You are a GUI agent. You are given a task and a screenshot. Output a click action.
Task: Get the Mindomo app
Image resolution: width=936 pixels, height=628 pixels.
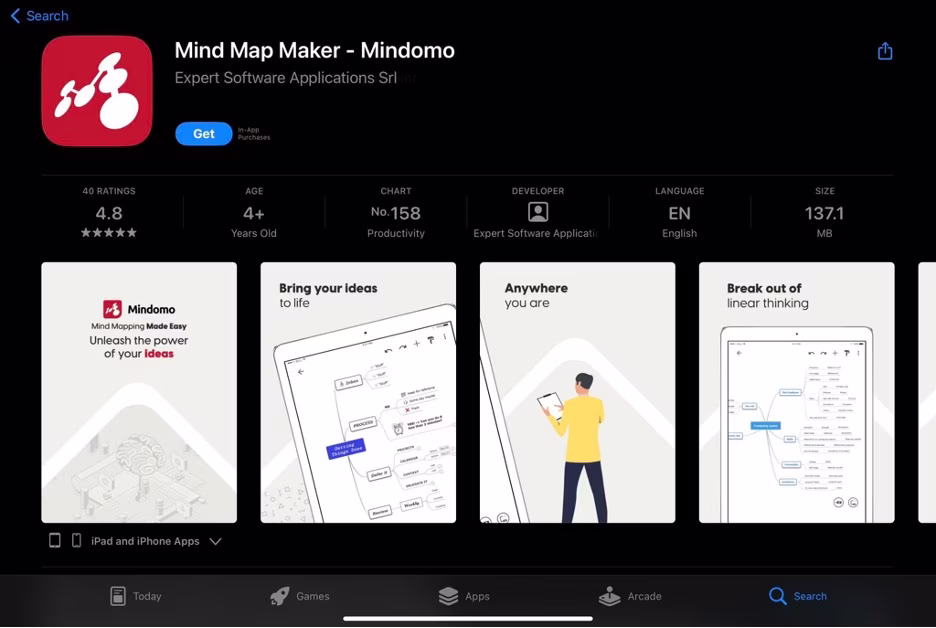(204, 134)
